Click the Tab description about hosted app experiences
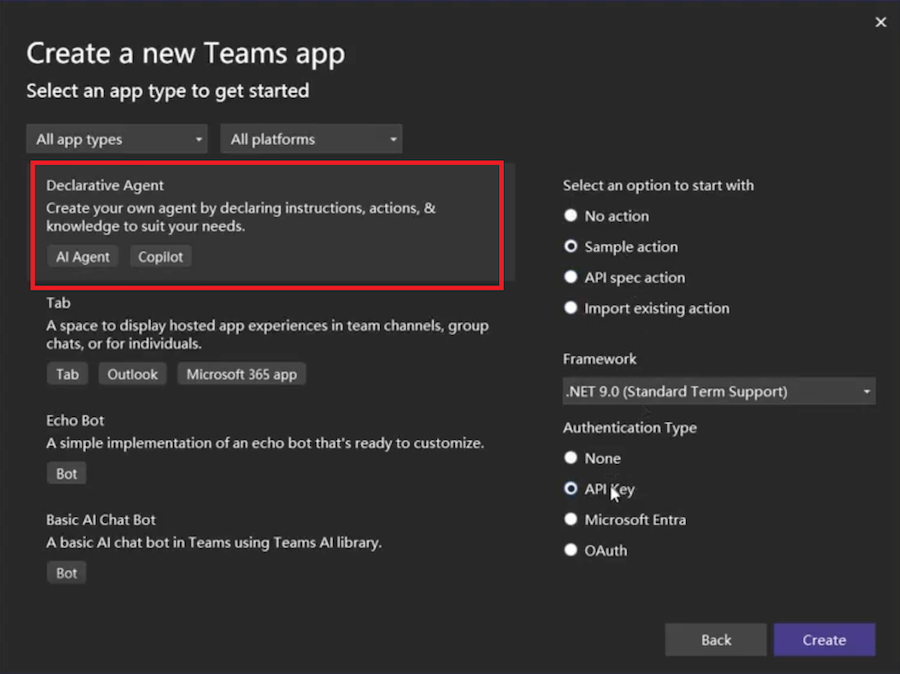 (267, 335)
